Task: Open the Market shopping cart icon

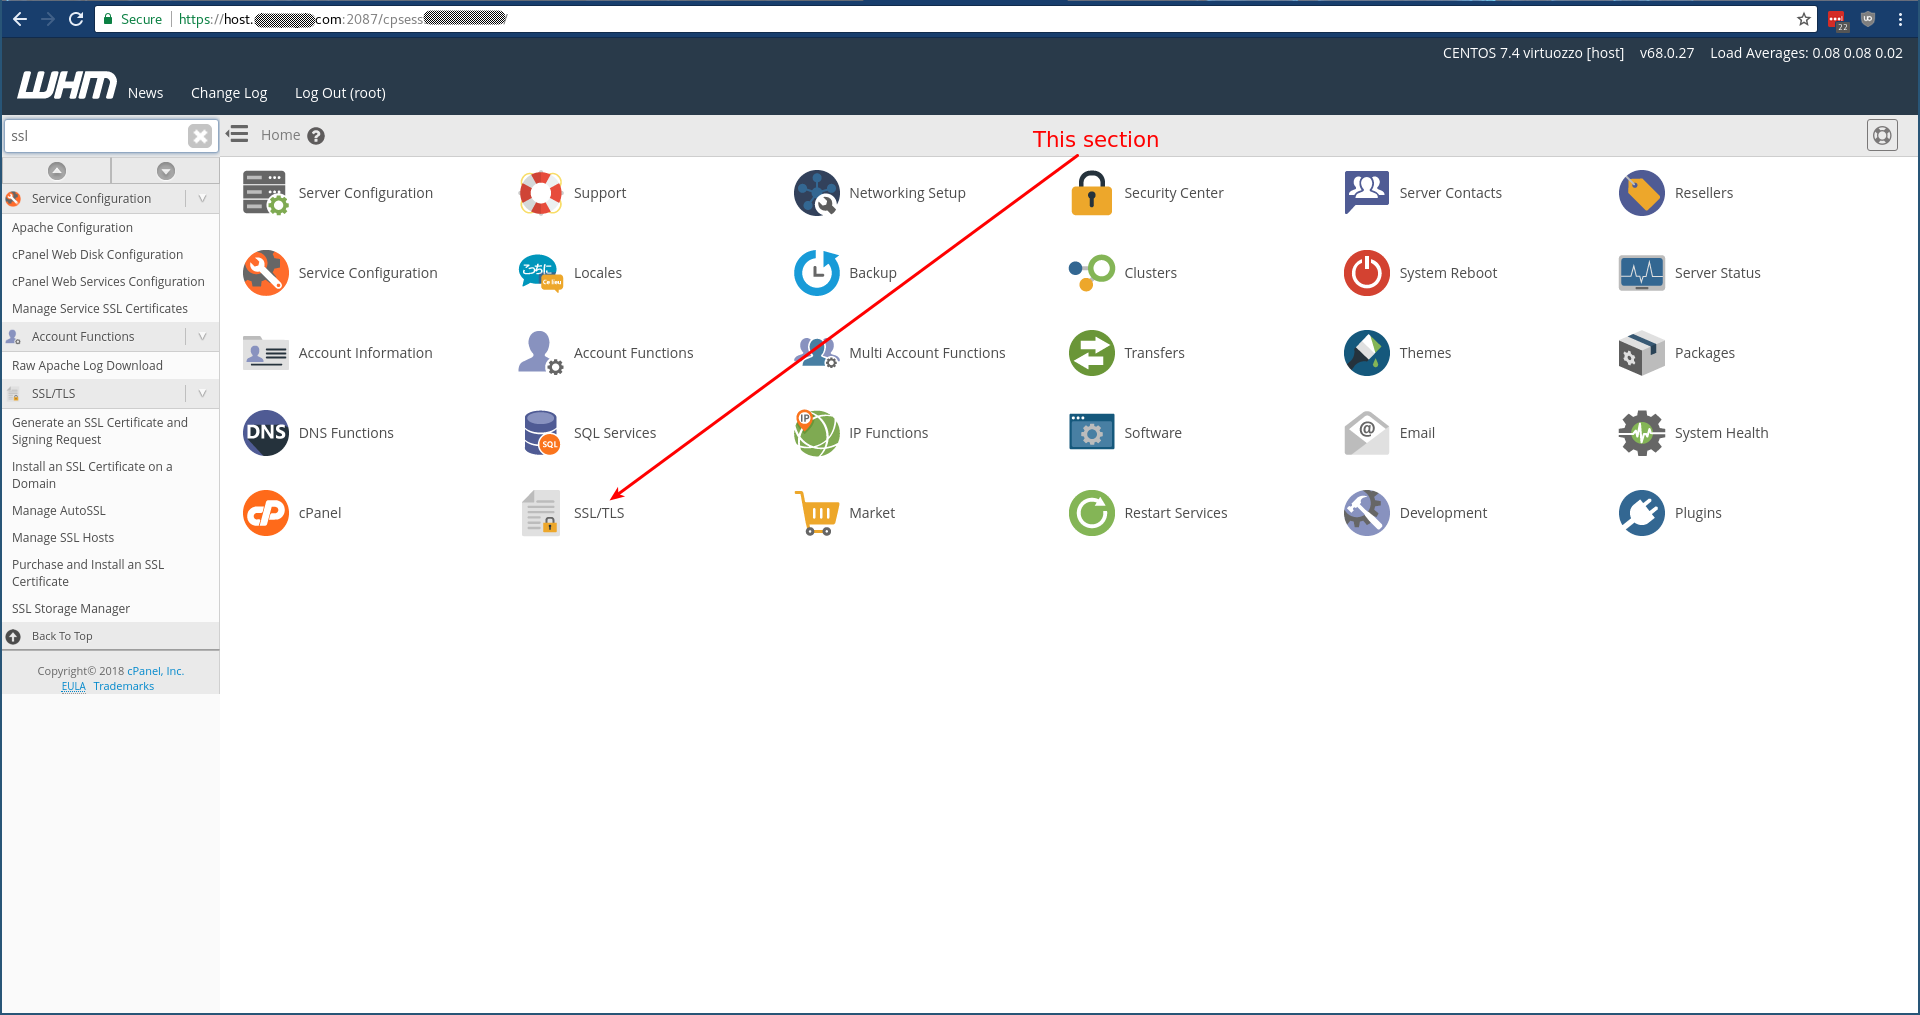Action: click(x=816, y=513)
